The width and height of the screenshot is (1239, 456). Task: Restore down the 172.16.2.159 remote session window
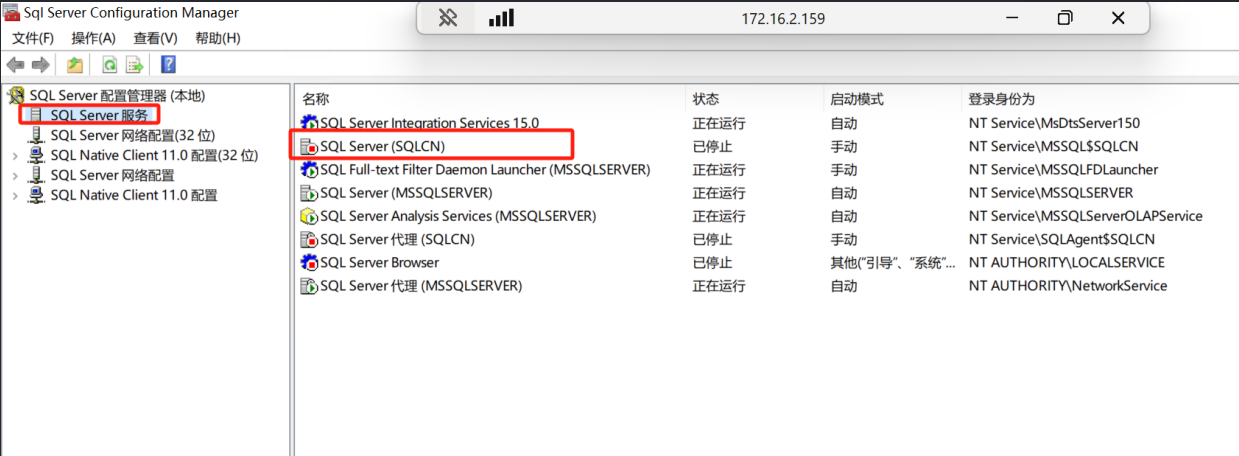click(x=1065, y=18)
